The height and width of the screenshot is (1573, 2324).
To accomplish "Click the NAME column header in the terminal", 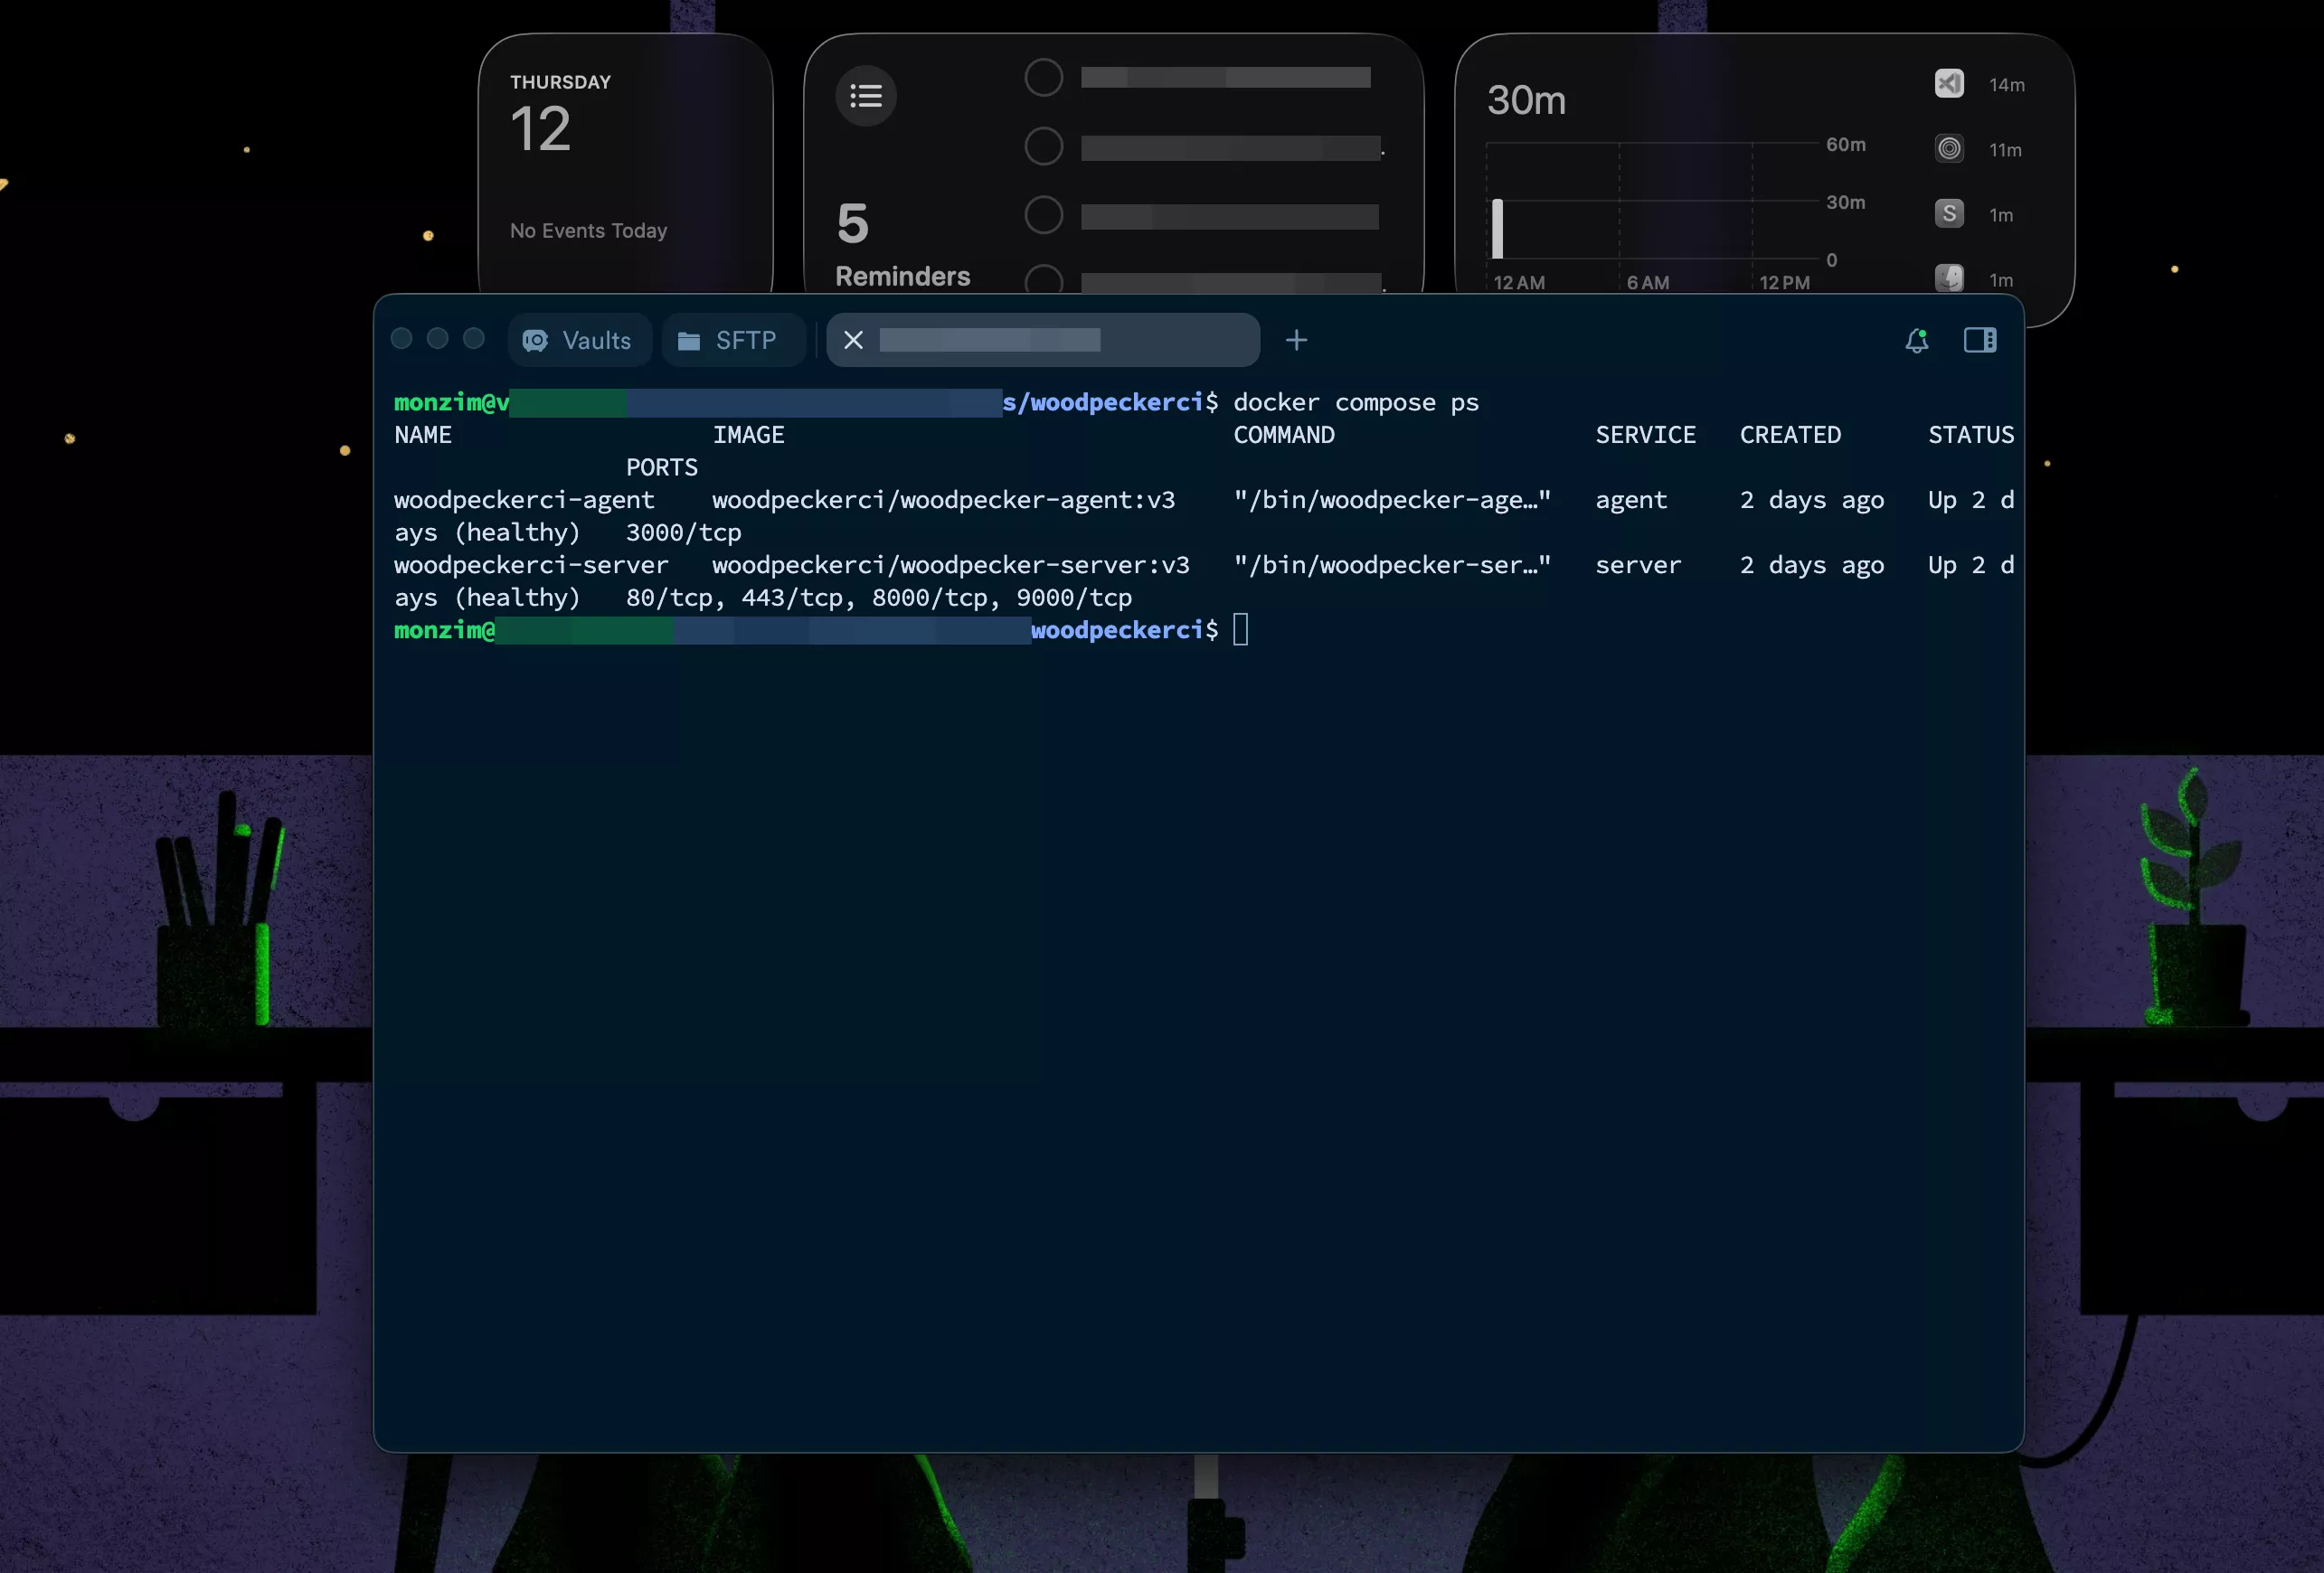I will (423, 435).
